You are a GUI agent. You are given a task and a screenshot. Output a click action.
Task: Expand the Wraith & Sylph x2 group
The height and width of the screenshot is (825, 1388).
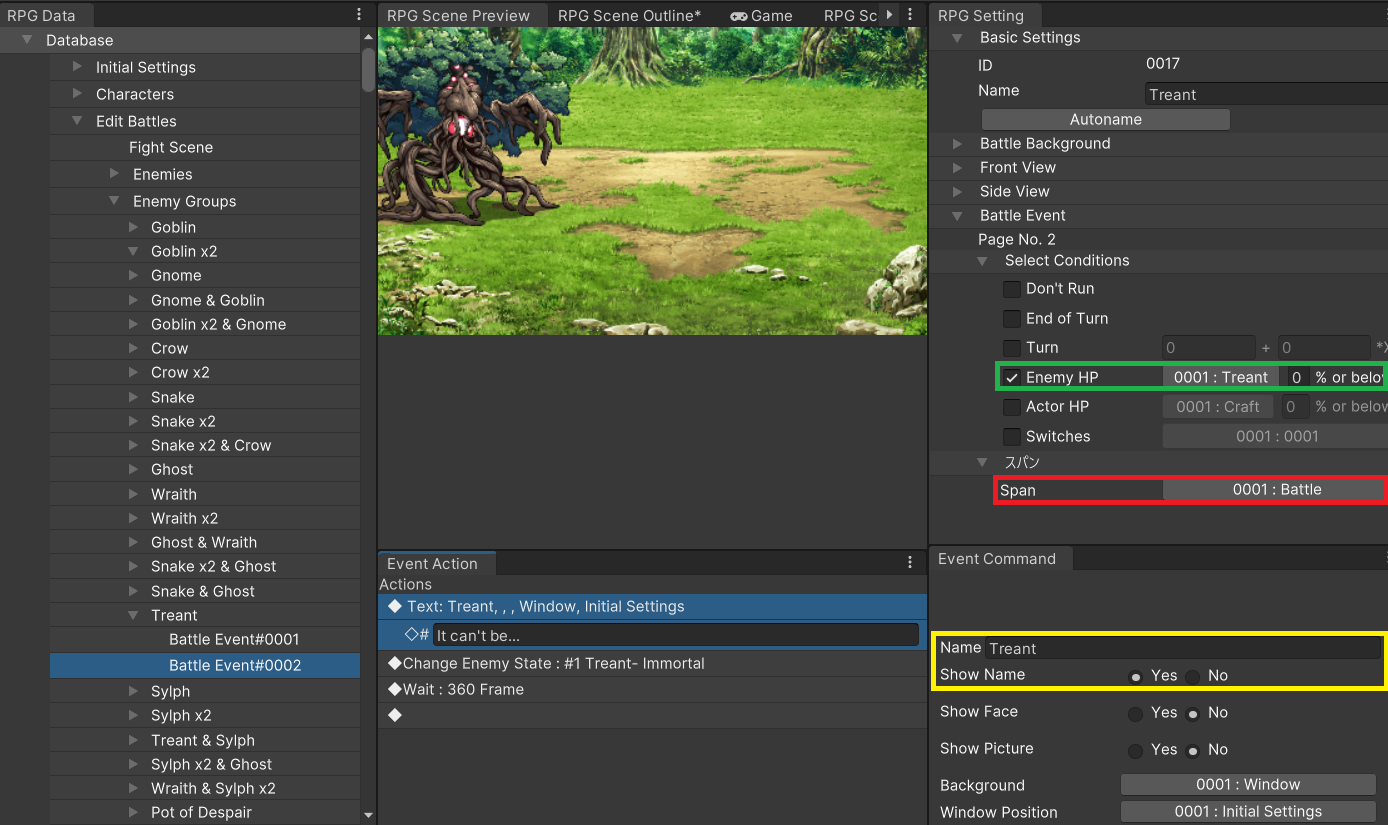[x=133, y=788]
